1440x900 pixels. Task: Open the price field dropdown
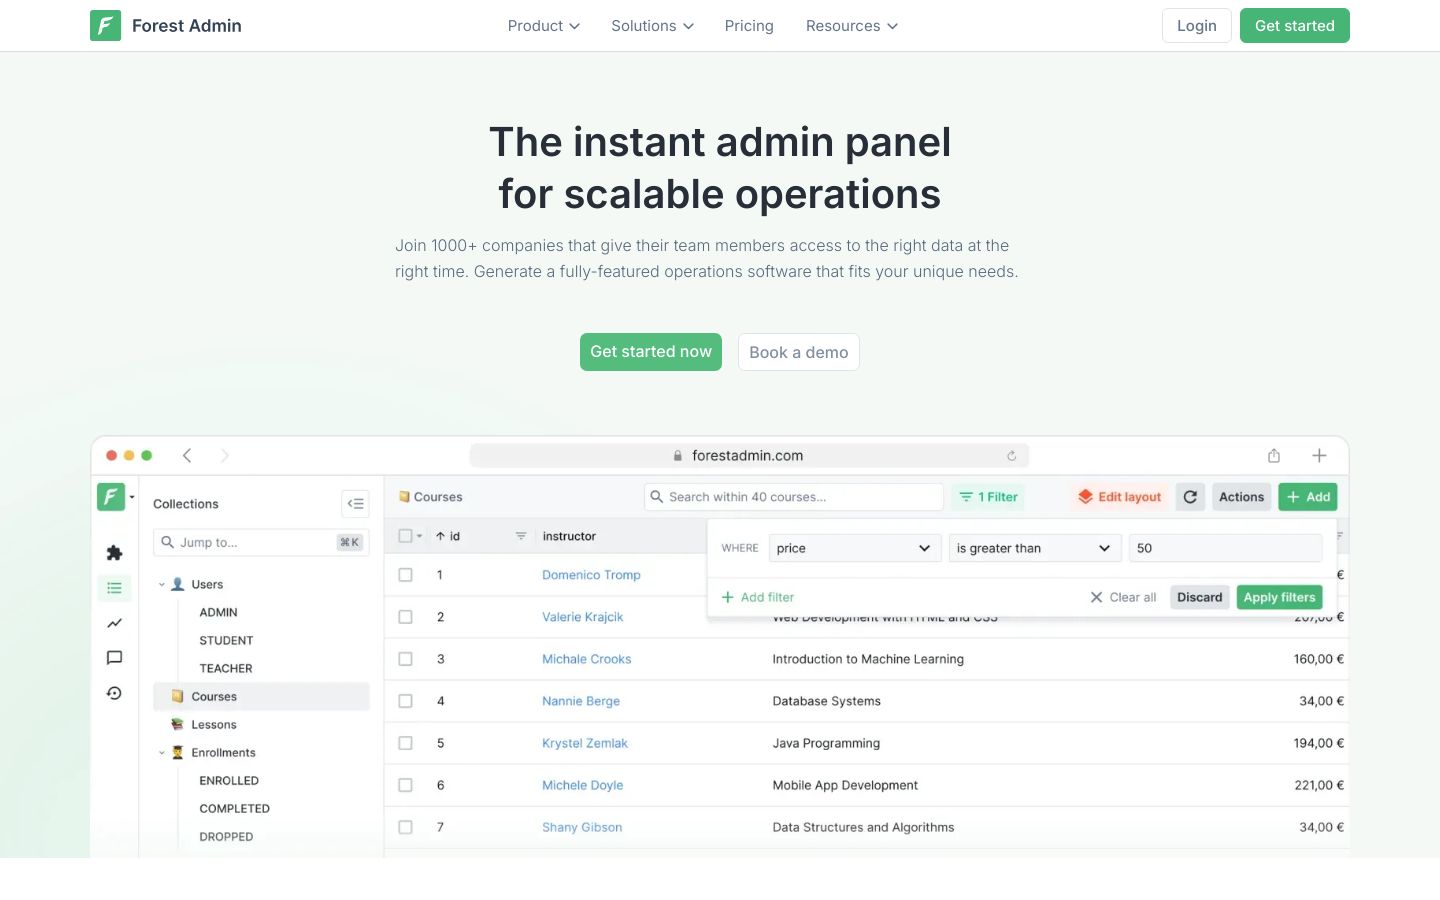(x=855, y=548)
